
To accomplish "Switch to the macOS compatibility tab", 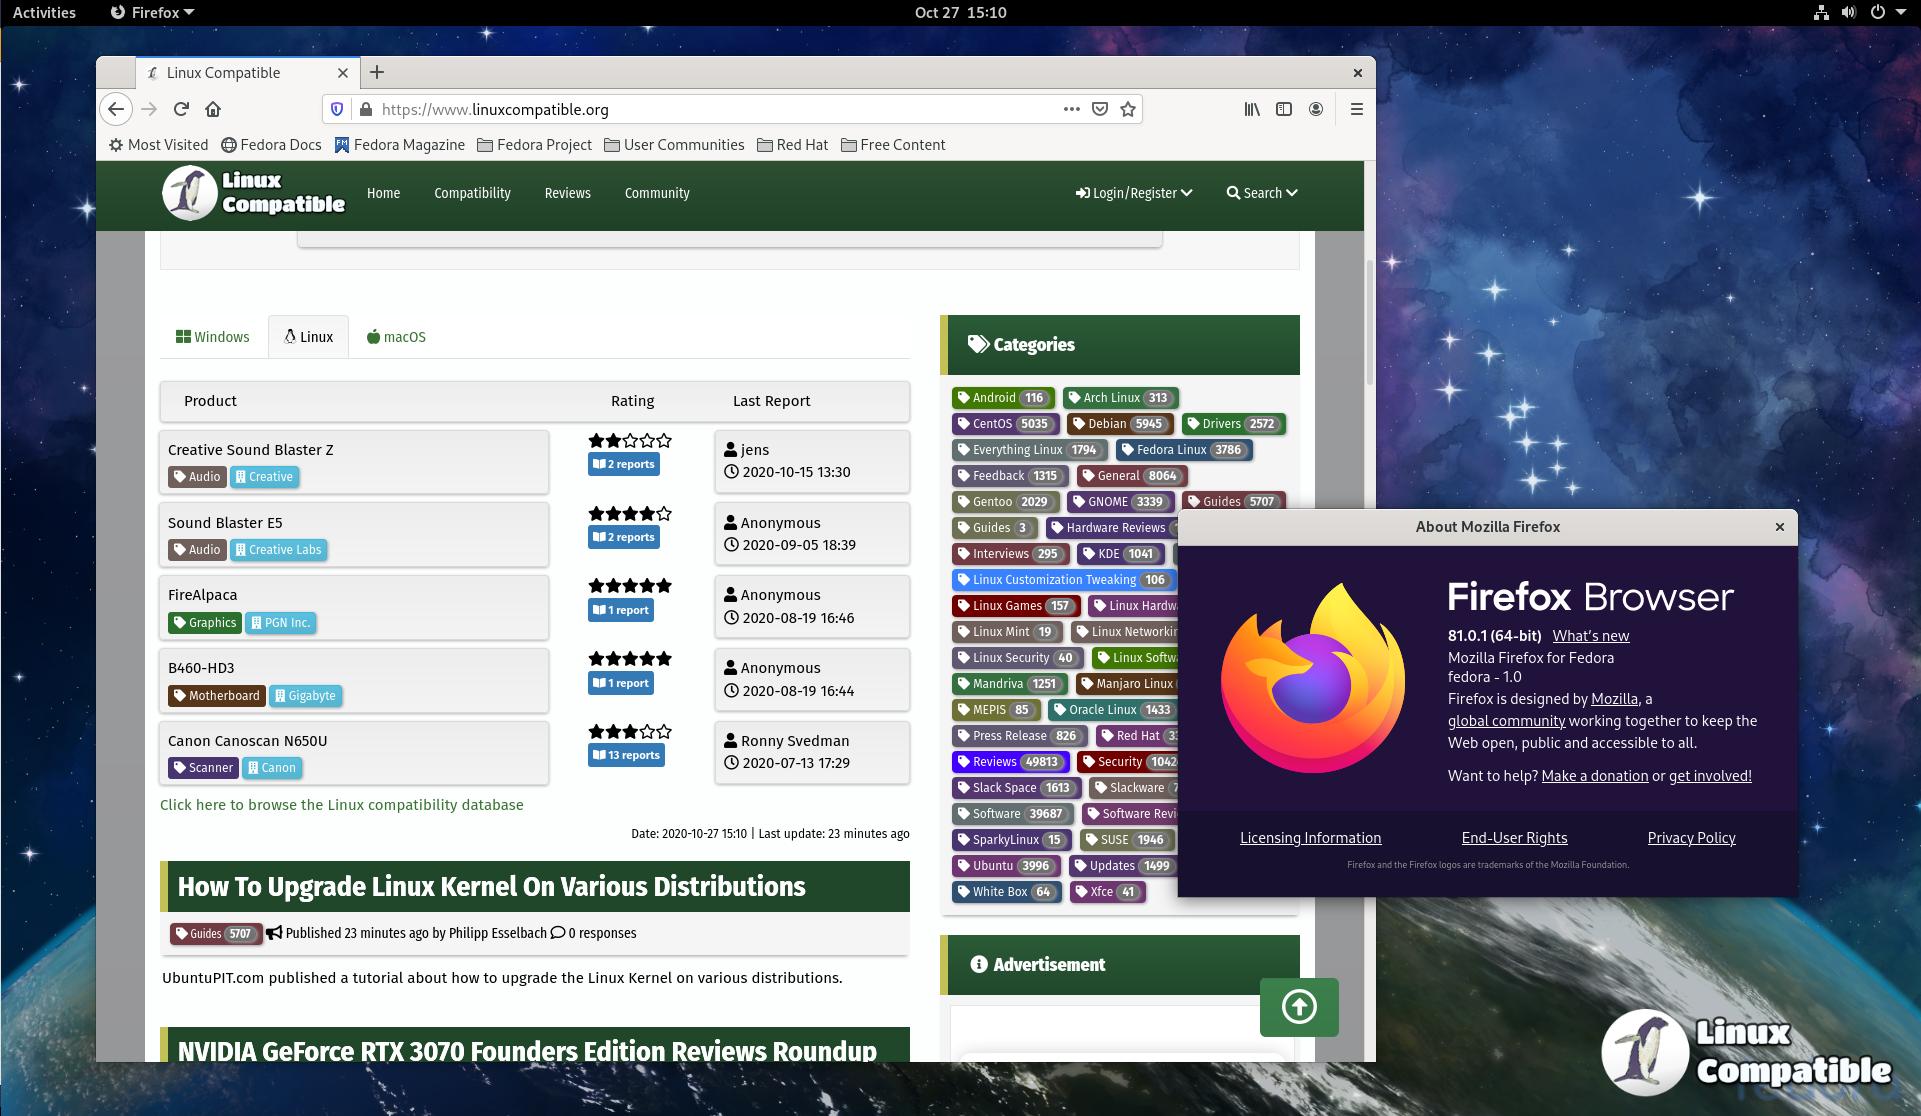I will (397, 337).
